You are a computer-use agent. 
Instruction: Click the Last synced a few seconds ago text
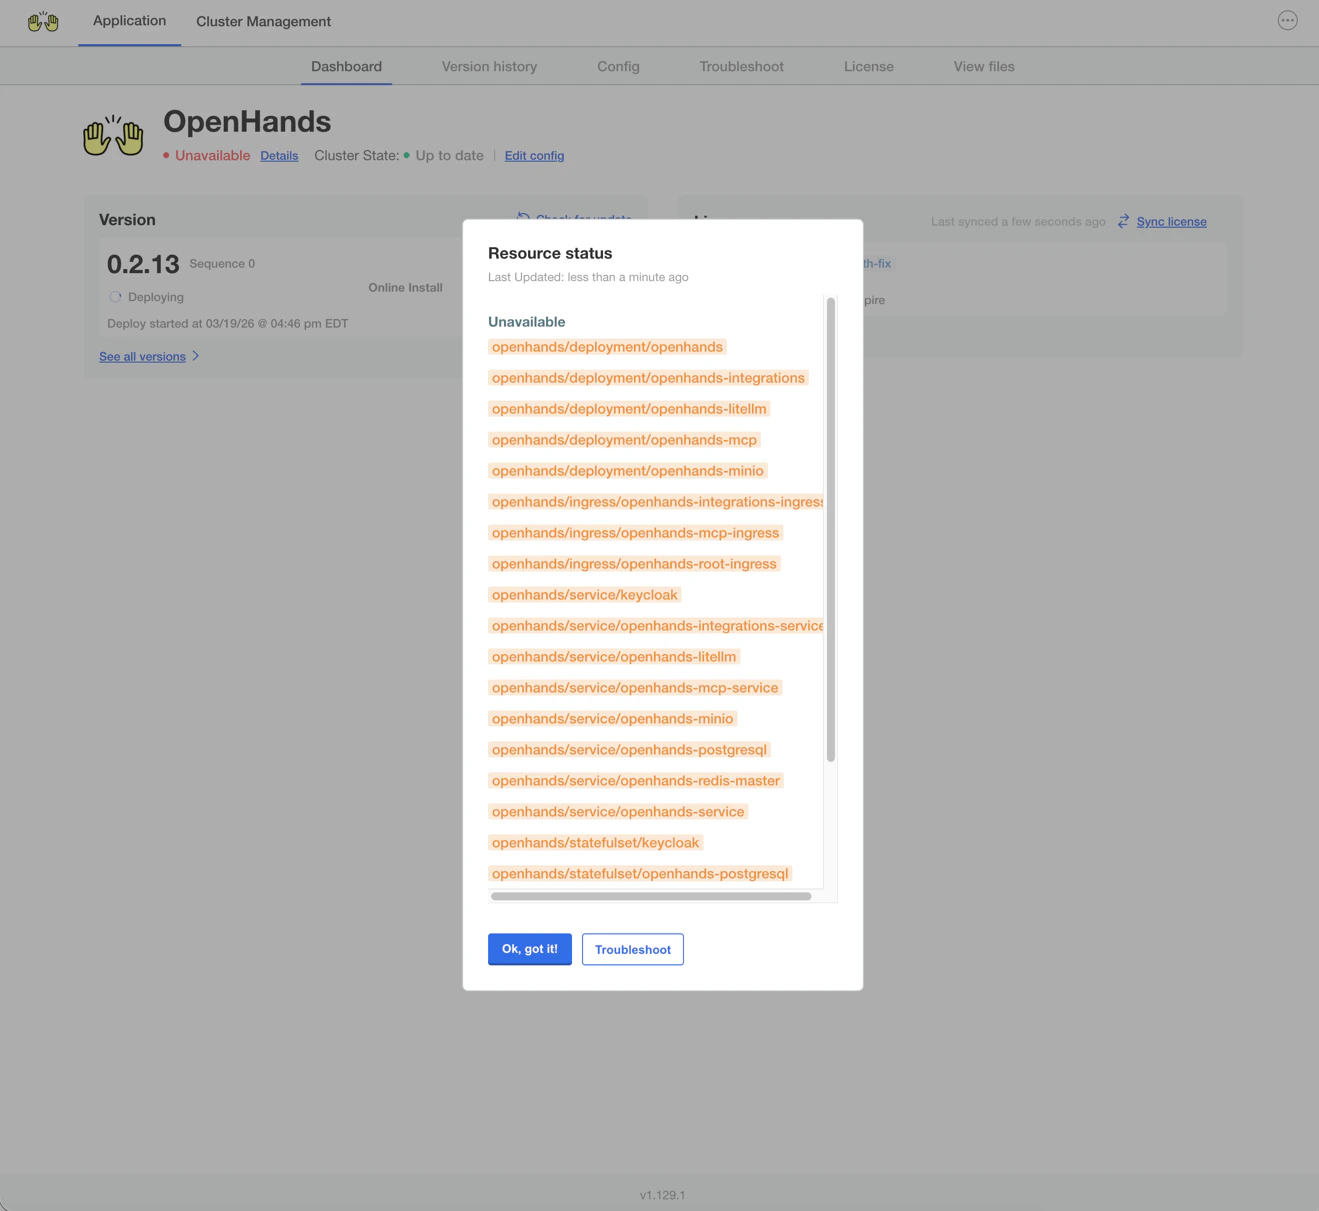point(1018,221)
